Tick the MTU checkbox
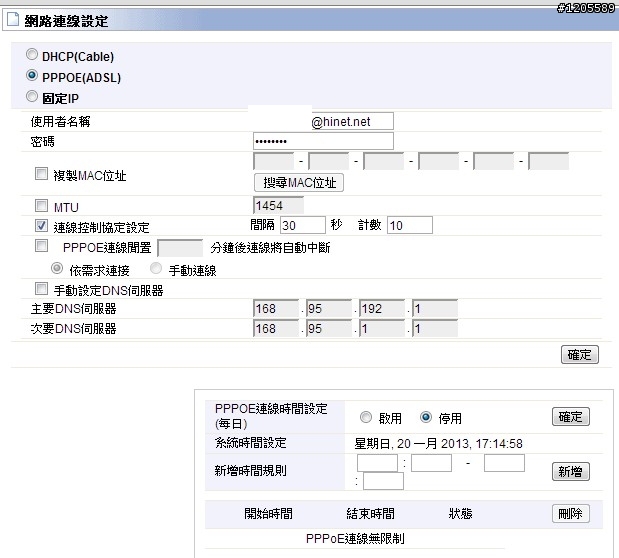The height and width of the screenshot is (558, 619). 41,205
